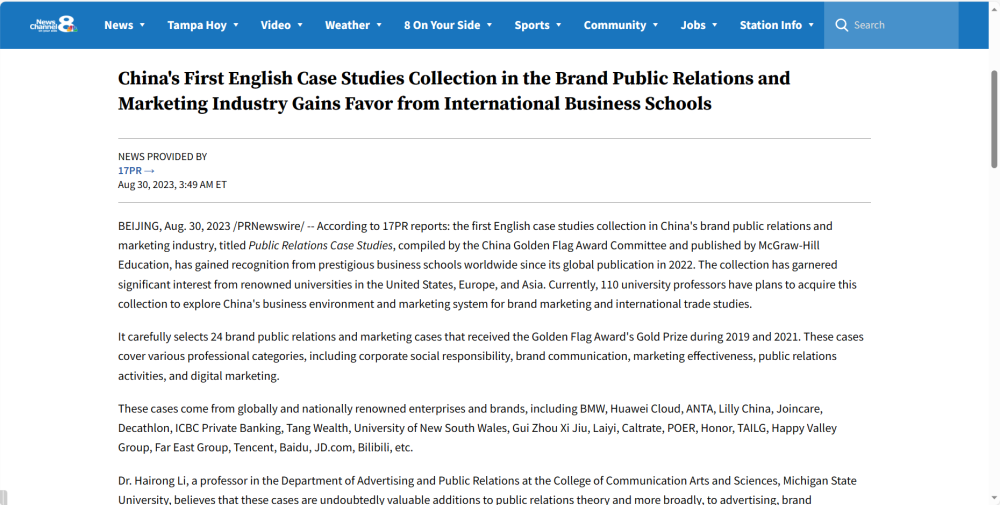Open the 17PR provider link
Image resolution: width=1000 pixels, height=505 pixels.
click(136, 170)
